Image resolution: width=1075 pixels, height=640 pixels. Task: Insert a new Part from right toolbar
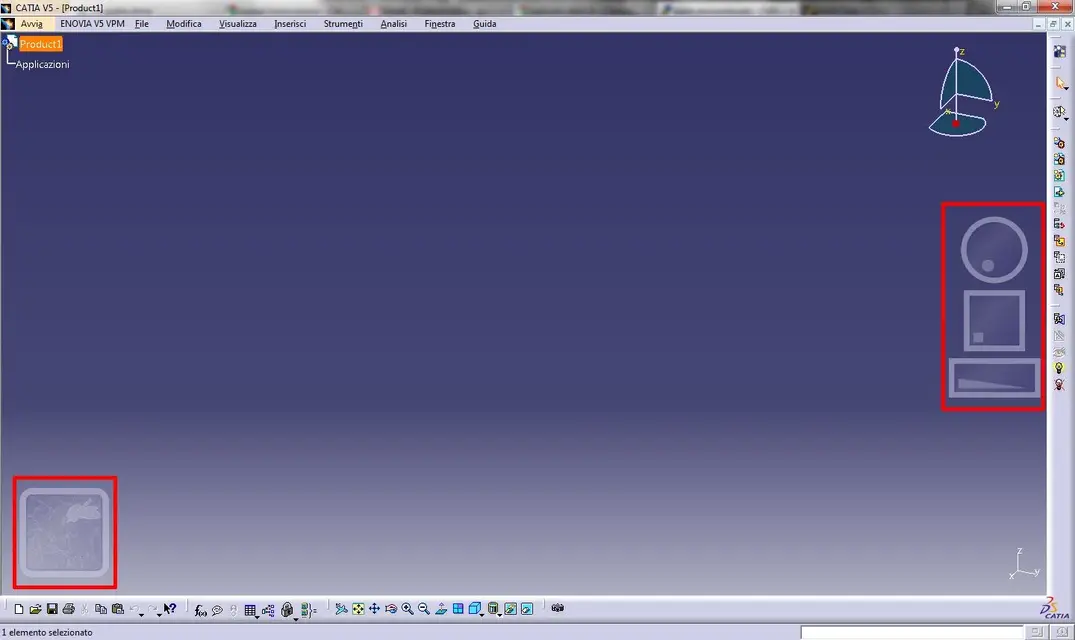pos(1059,175)
